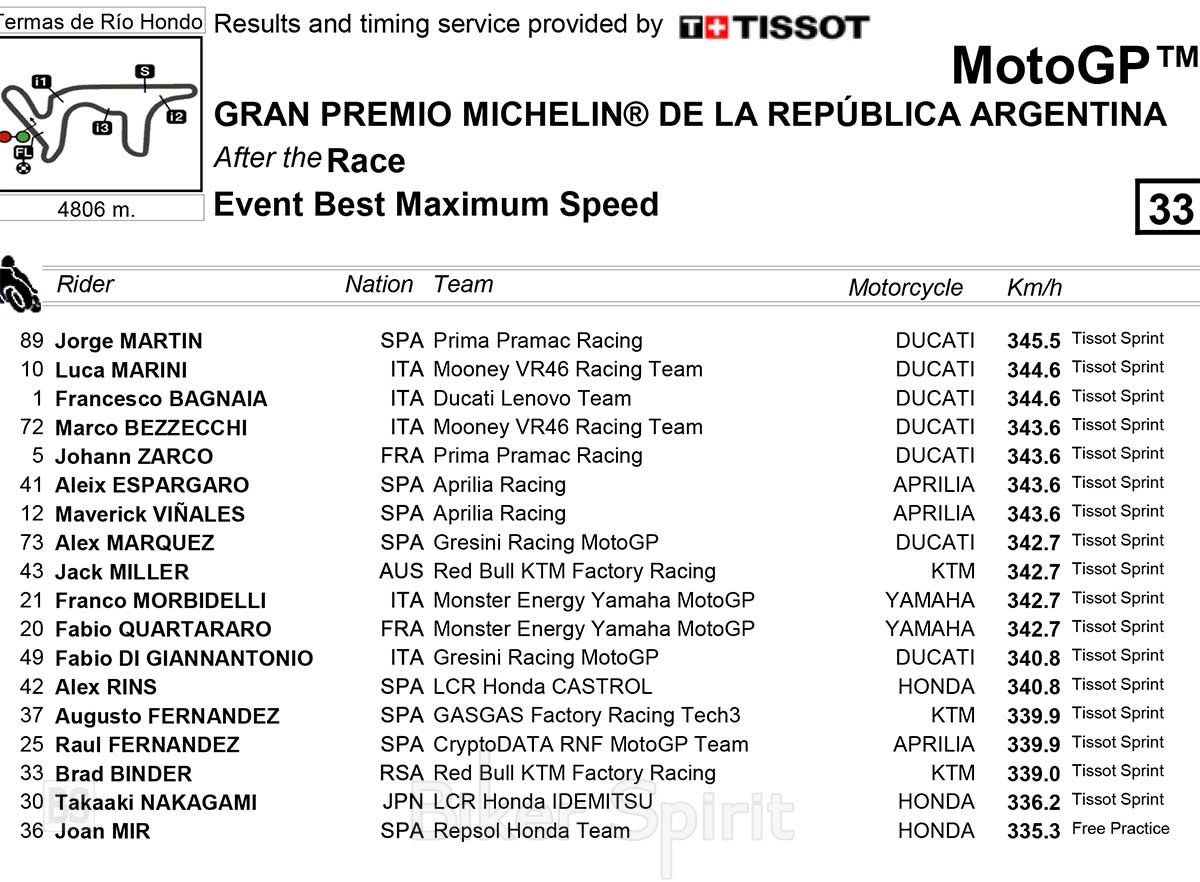Click the 4806 m. track length label

[96, 209]
